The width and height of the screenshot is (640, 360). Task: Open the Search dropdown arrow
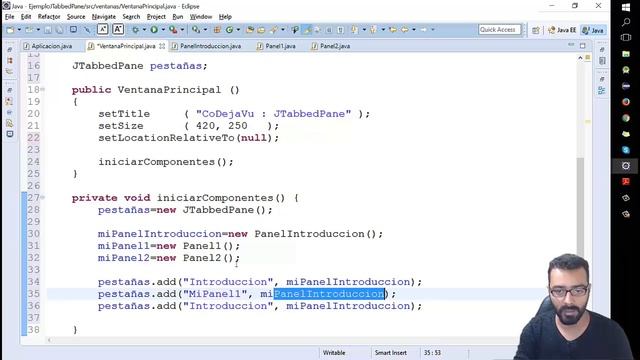coord(282,30)
